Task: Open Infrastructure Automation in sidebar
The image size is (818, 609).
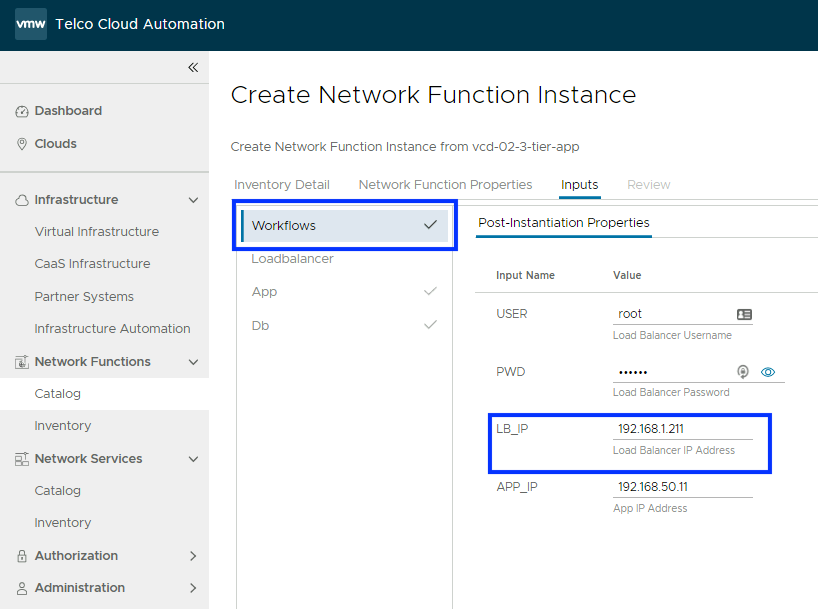Action: 112,329
